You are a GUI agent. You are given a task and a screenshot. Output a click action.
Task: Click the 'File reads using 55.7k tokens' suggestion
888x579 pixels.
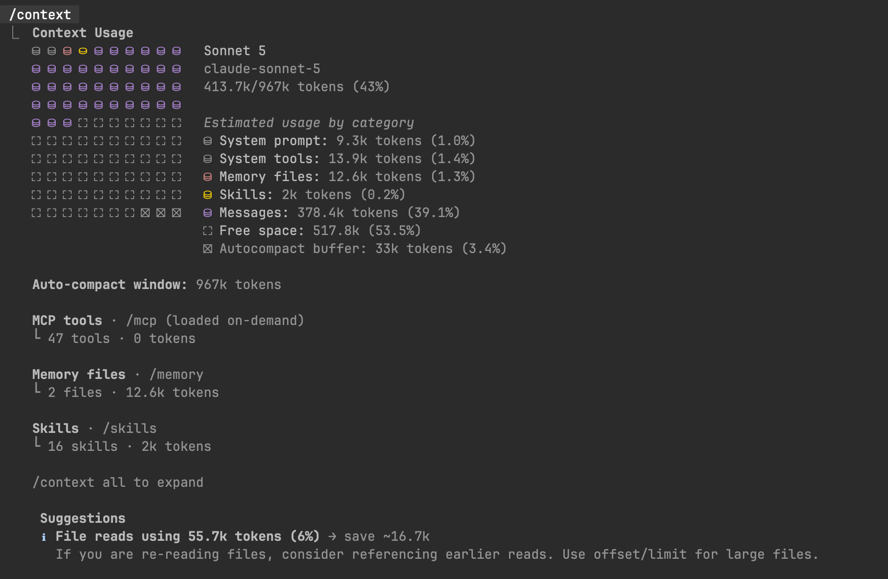pos(187,537)
